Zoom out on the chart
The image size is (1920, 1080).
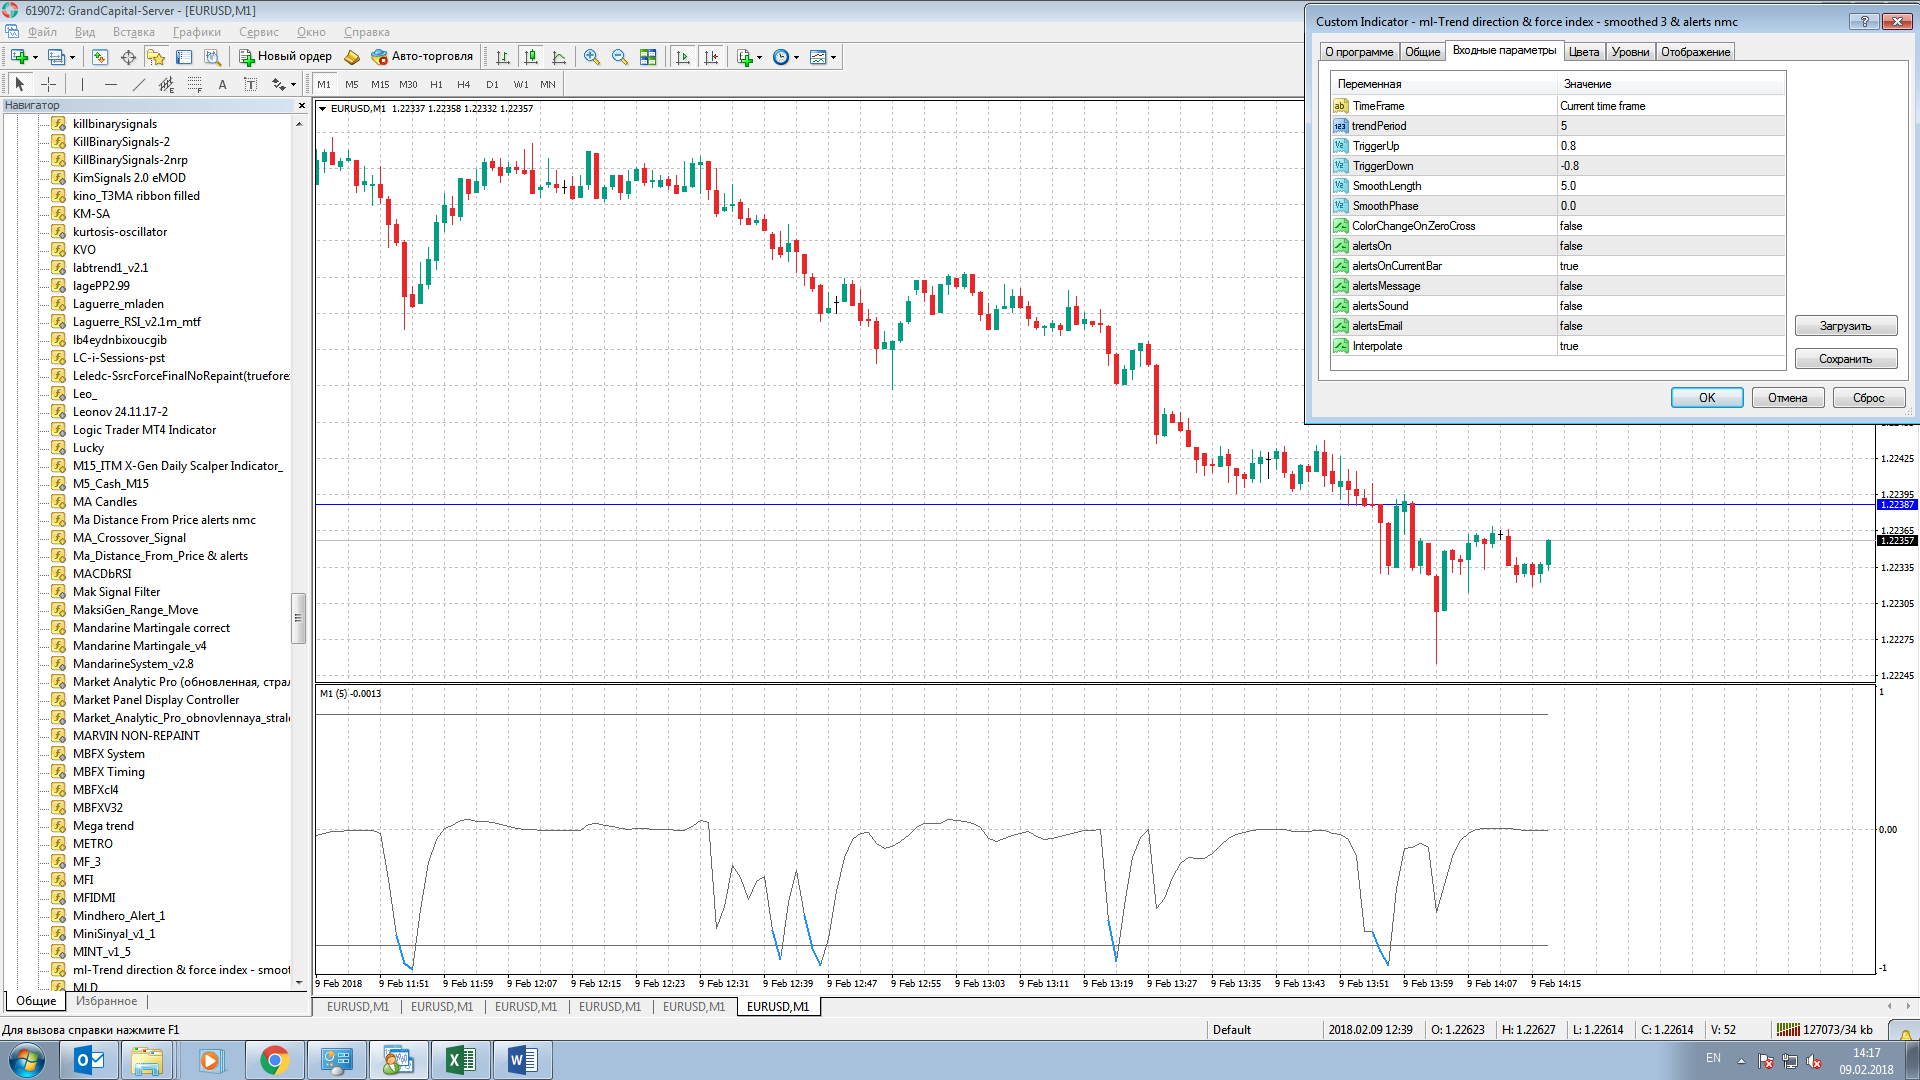point(620,57)
